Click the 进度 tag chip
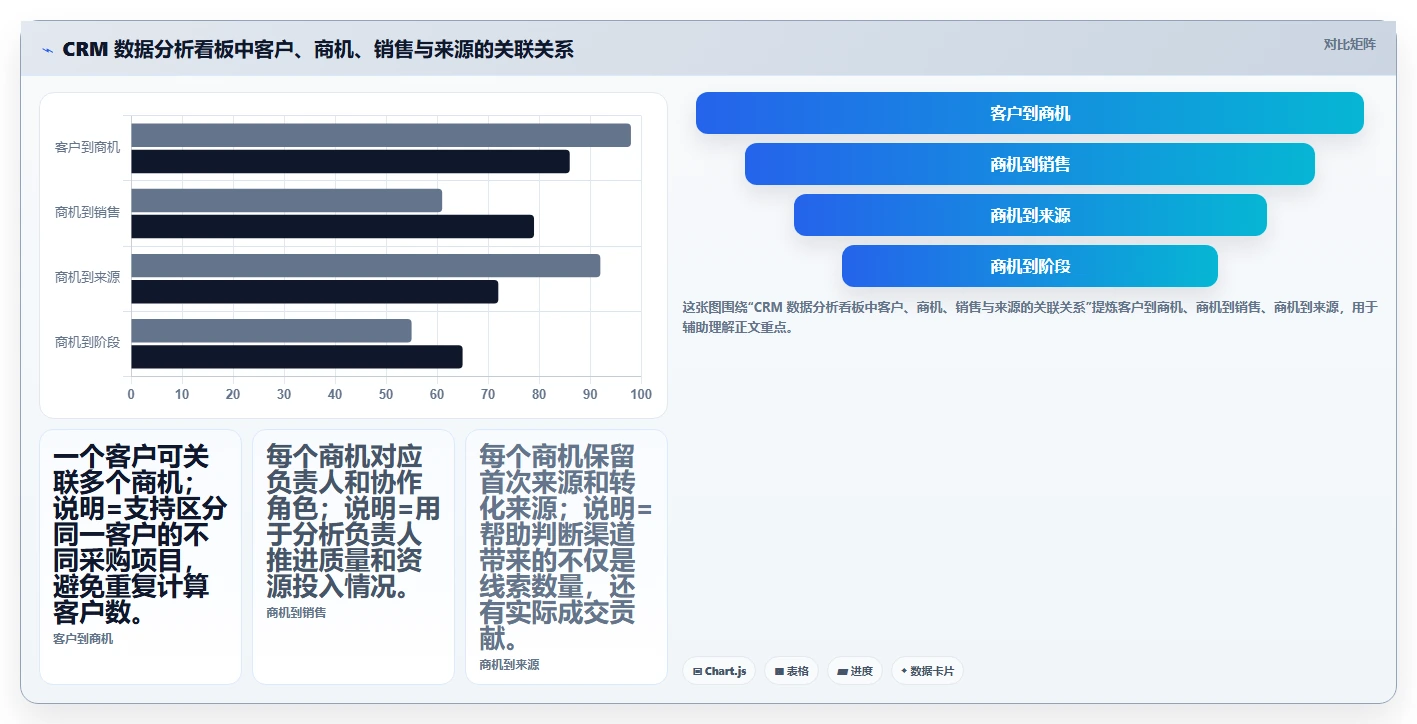Screen dimensions: 1417x724 coord(855,671)
